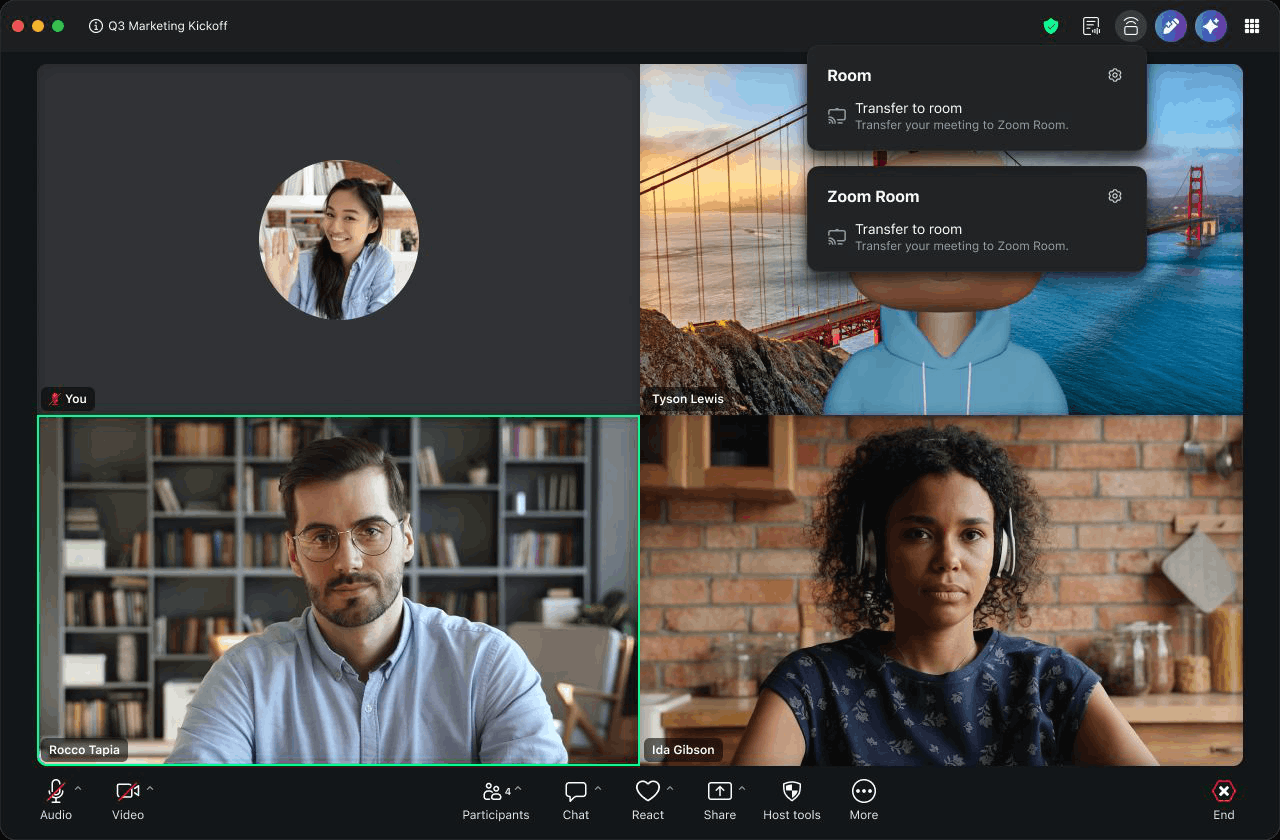The height and width of the screenshot is (840, 1280).
Task: Expand chat options caret
Action: click(598, 789)
